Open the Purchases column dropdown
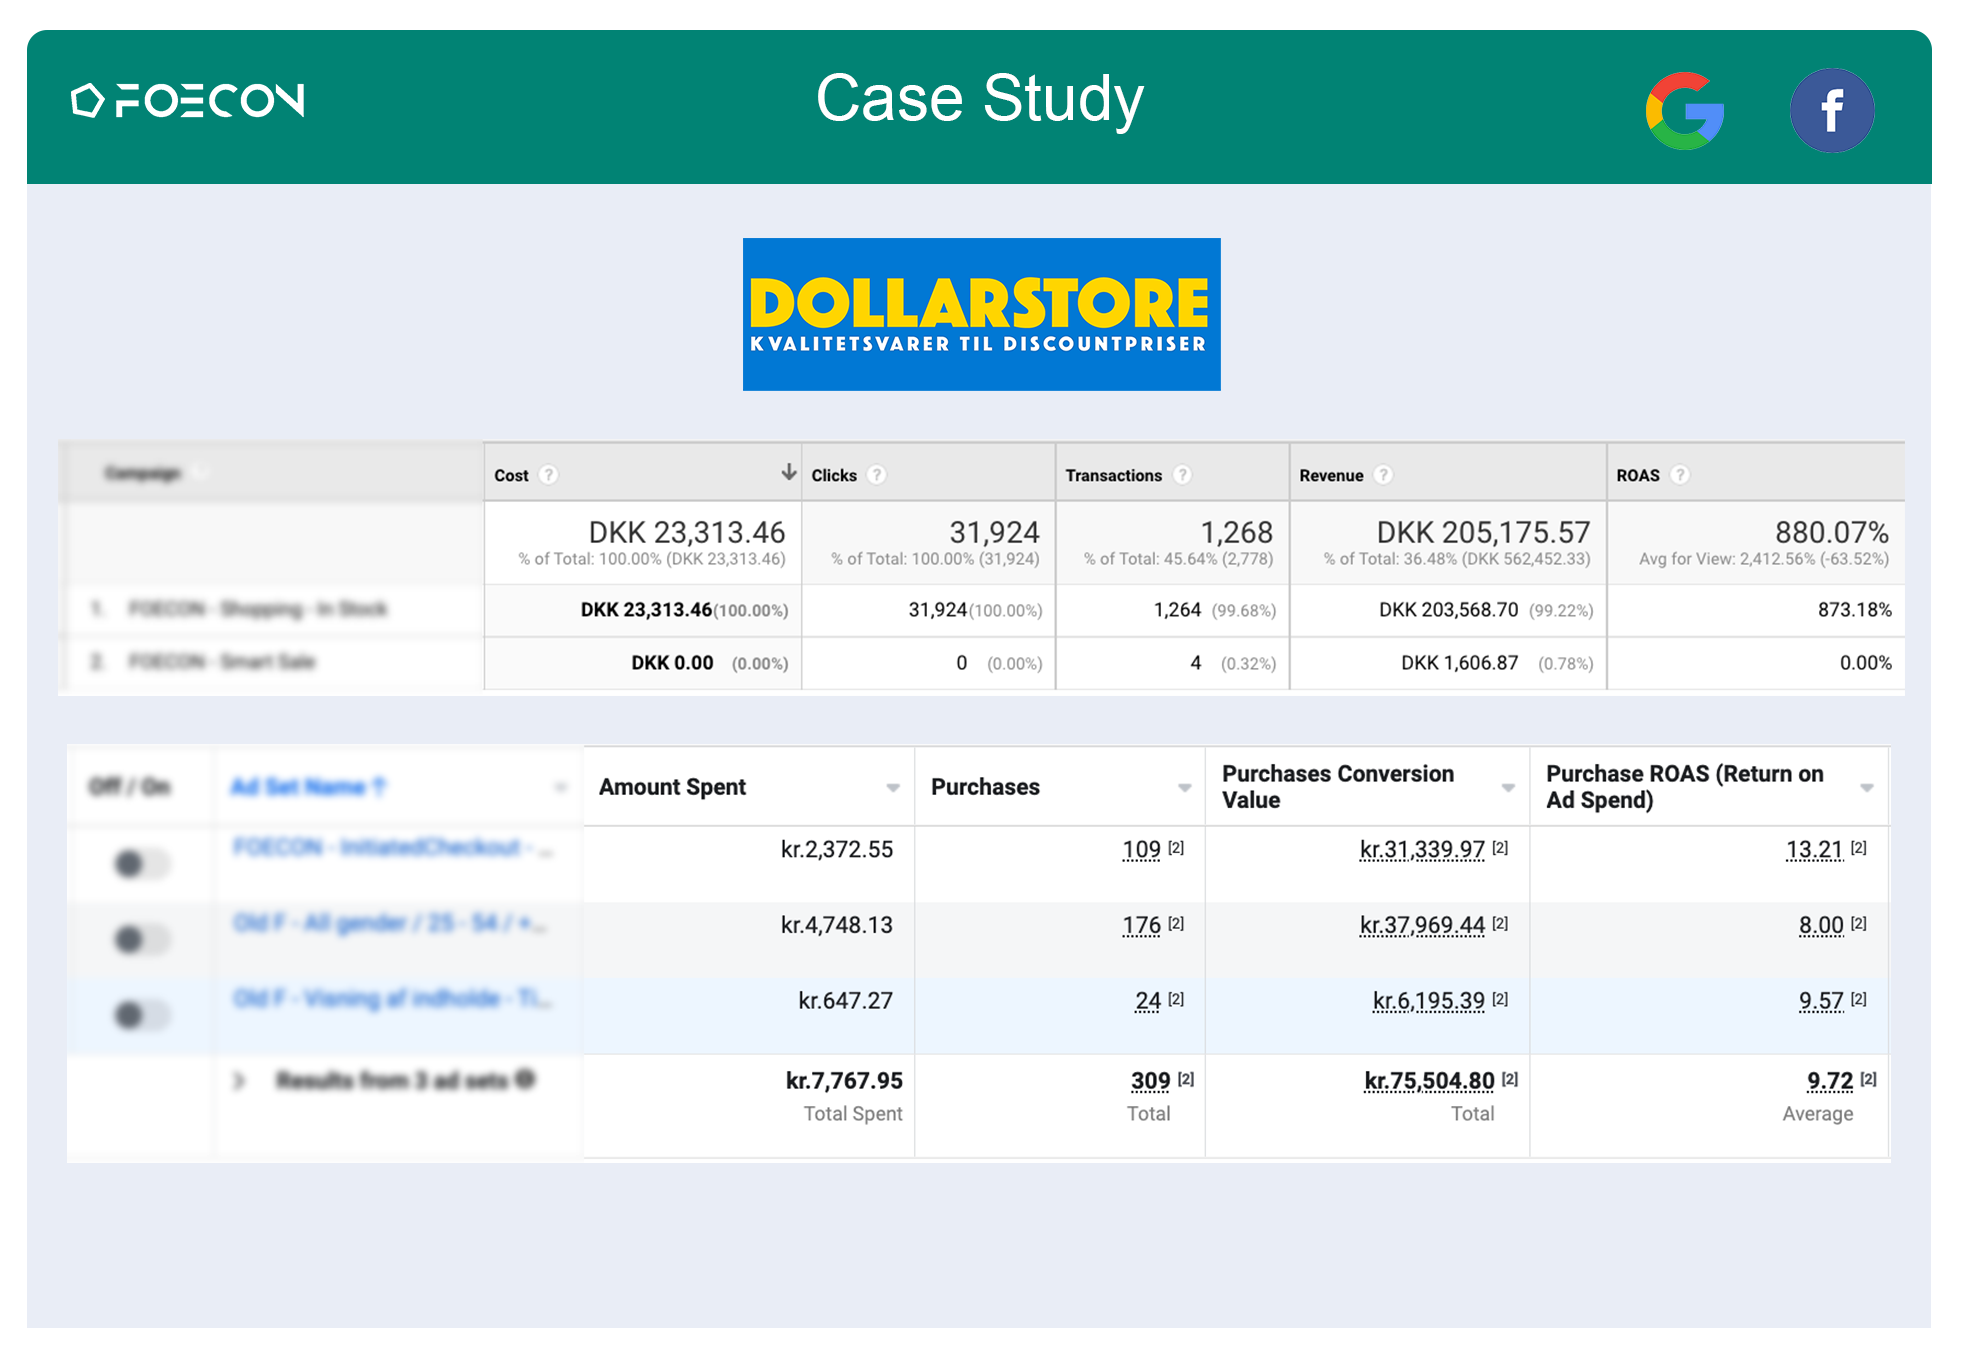 point(1184,788)
